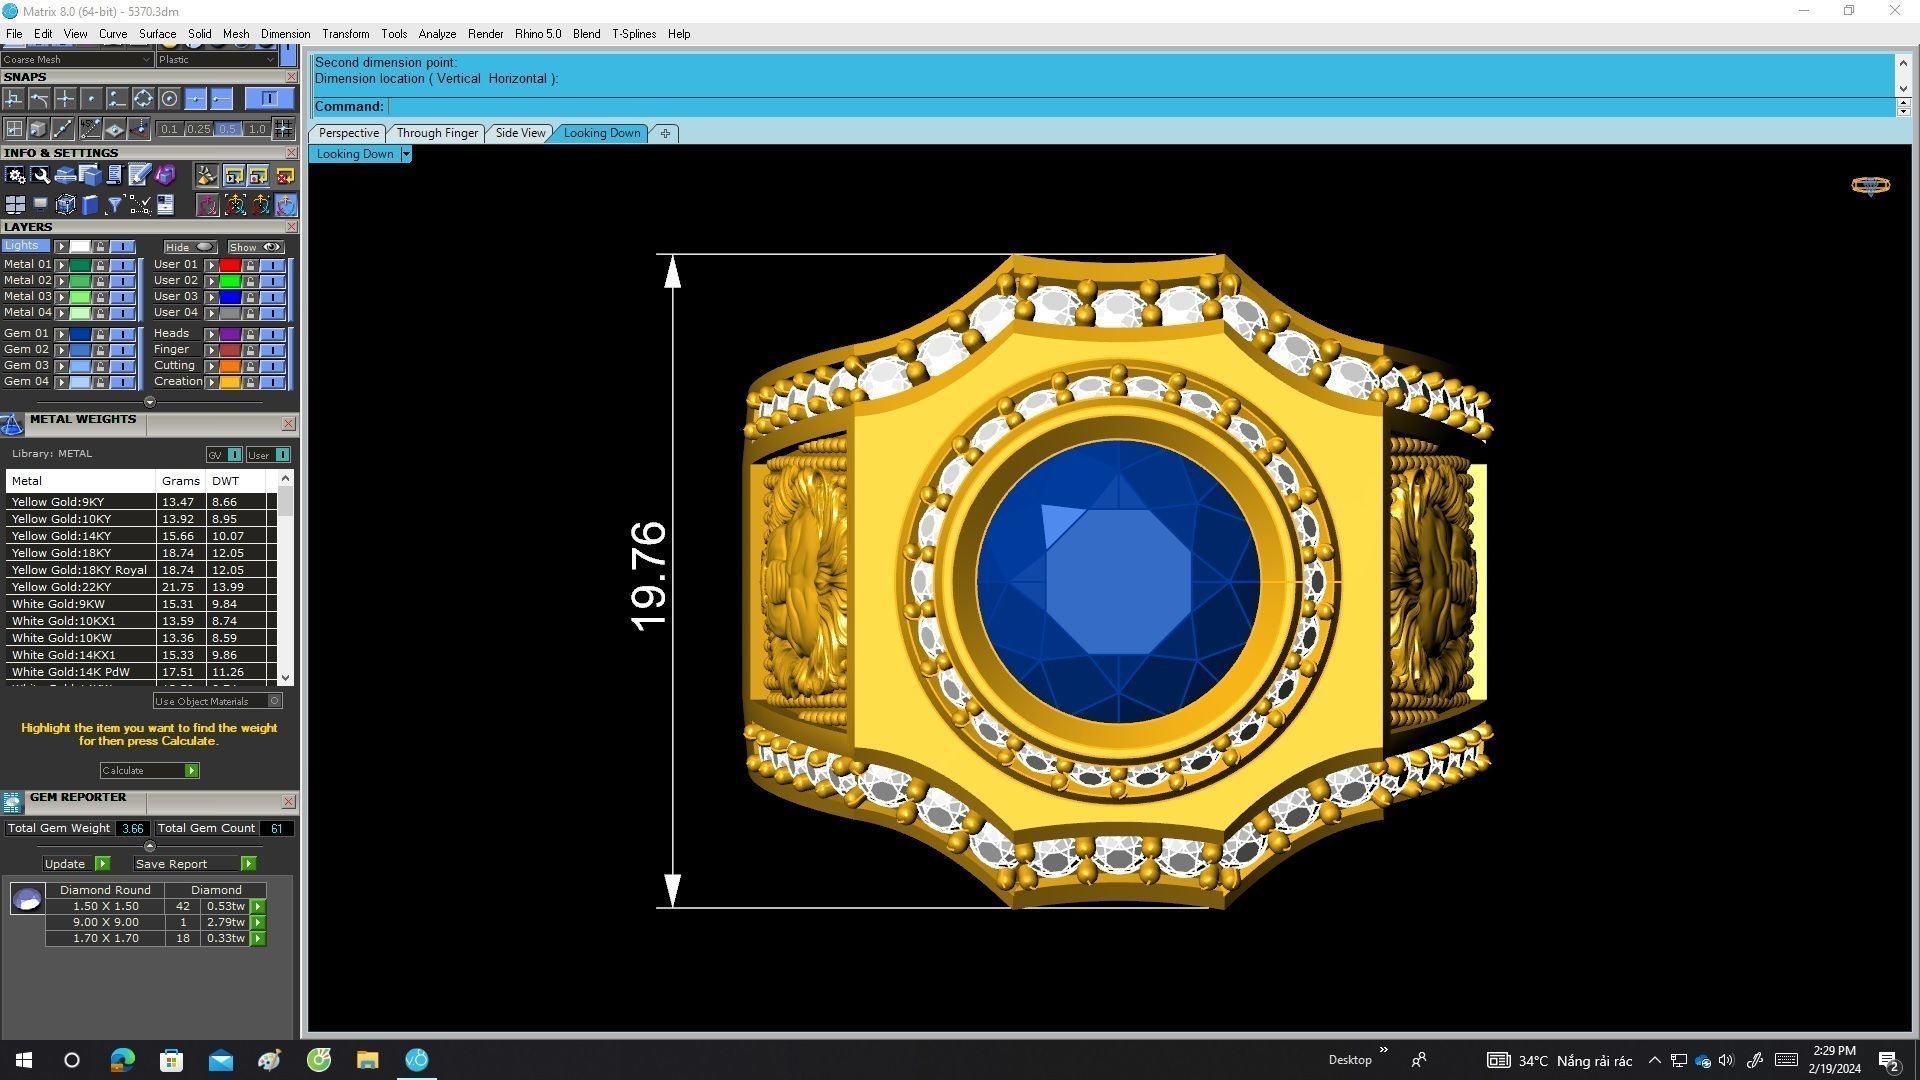This screenshot has width=1920, height=1080.
Task: Open the wrench options icon
Action: pyautogui.click(x=40, y=176)
